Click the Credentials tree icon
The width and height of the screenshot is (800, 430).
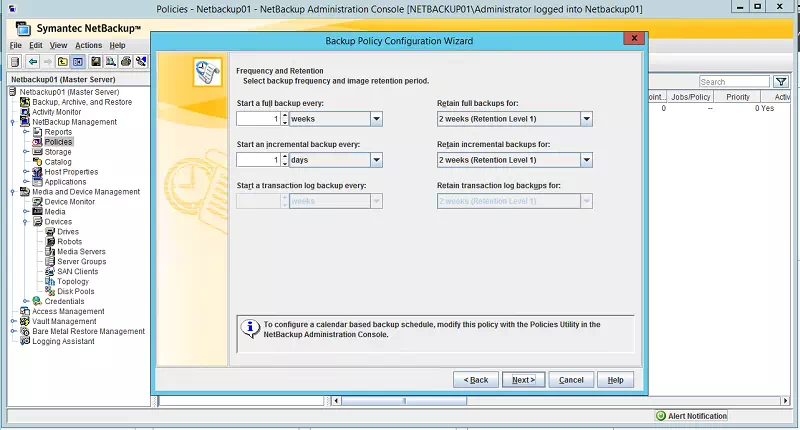point(37,301)
